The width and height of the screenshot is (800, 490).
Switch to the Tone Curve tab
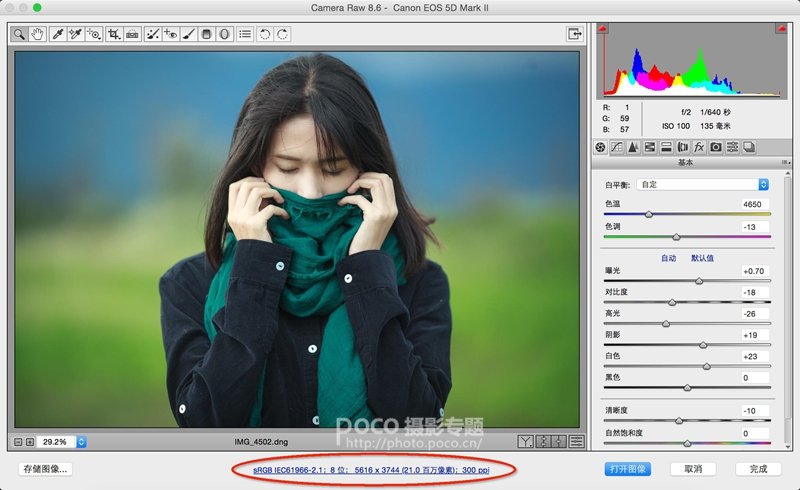tap(616, 147)
